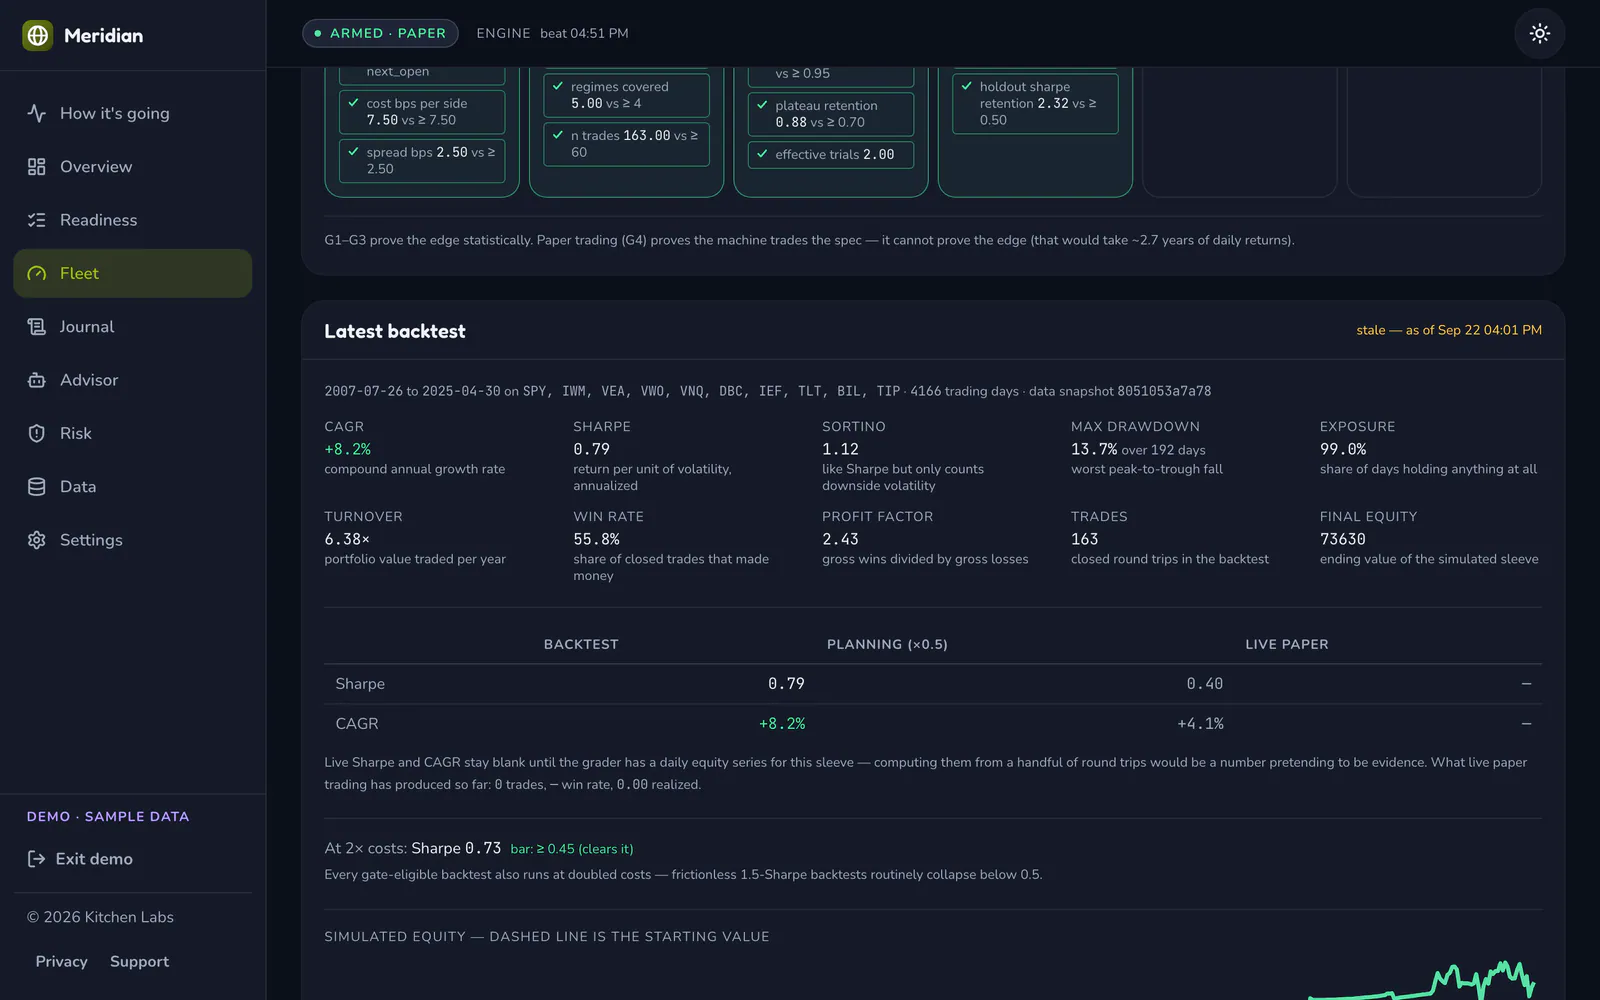Open the Privacy link
The height and width of the screenshot is (1000, 1600).
tap(62, 961)
